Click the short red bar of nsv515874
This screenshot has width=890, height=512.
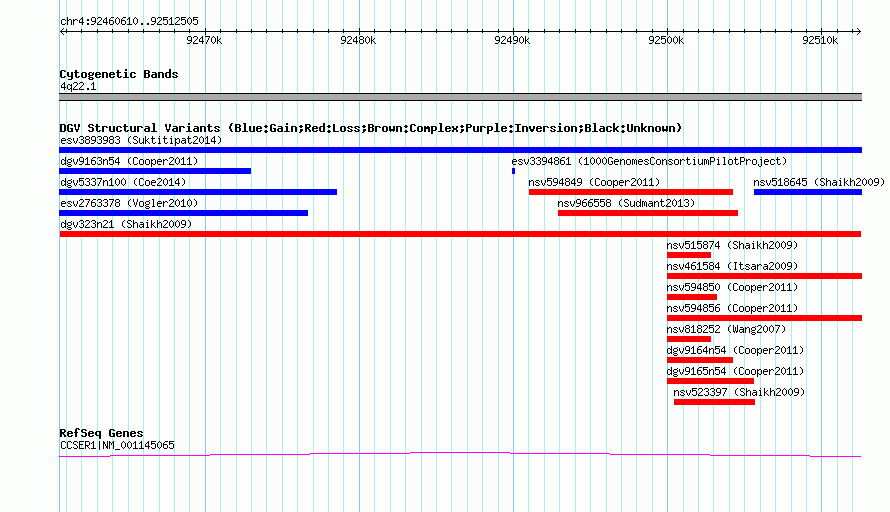(x=689, y=255)
